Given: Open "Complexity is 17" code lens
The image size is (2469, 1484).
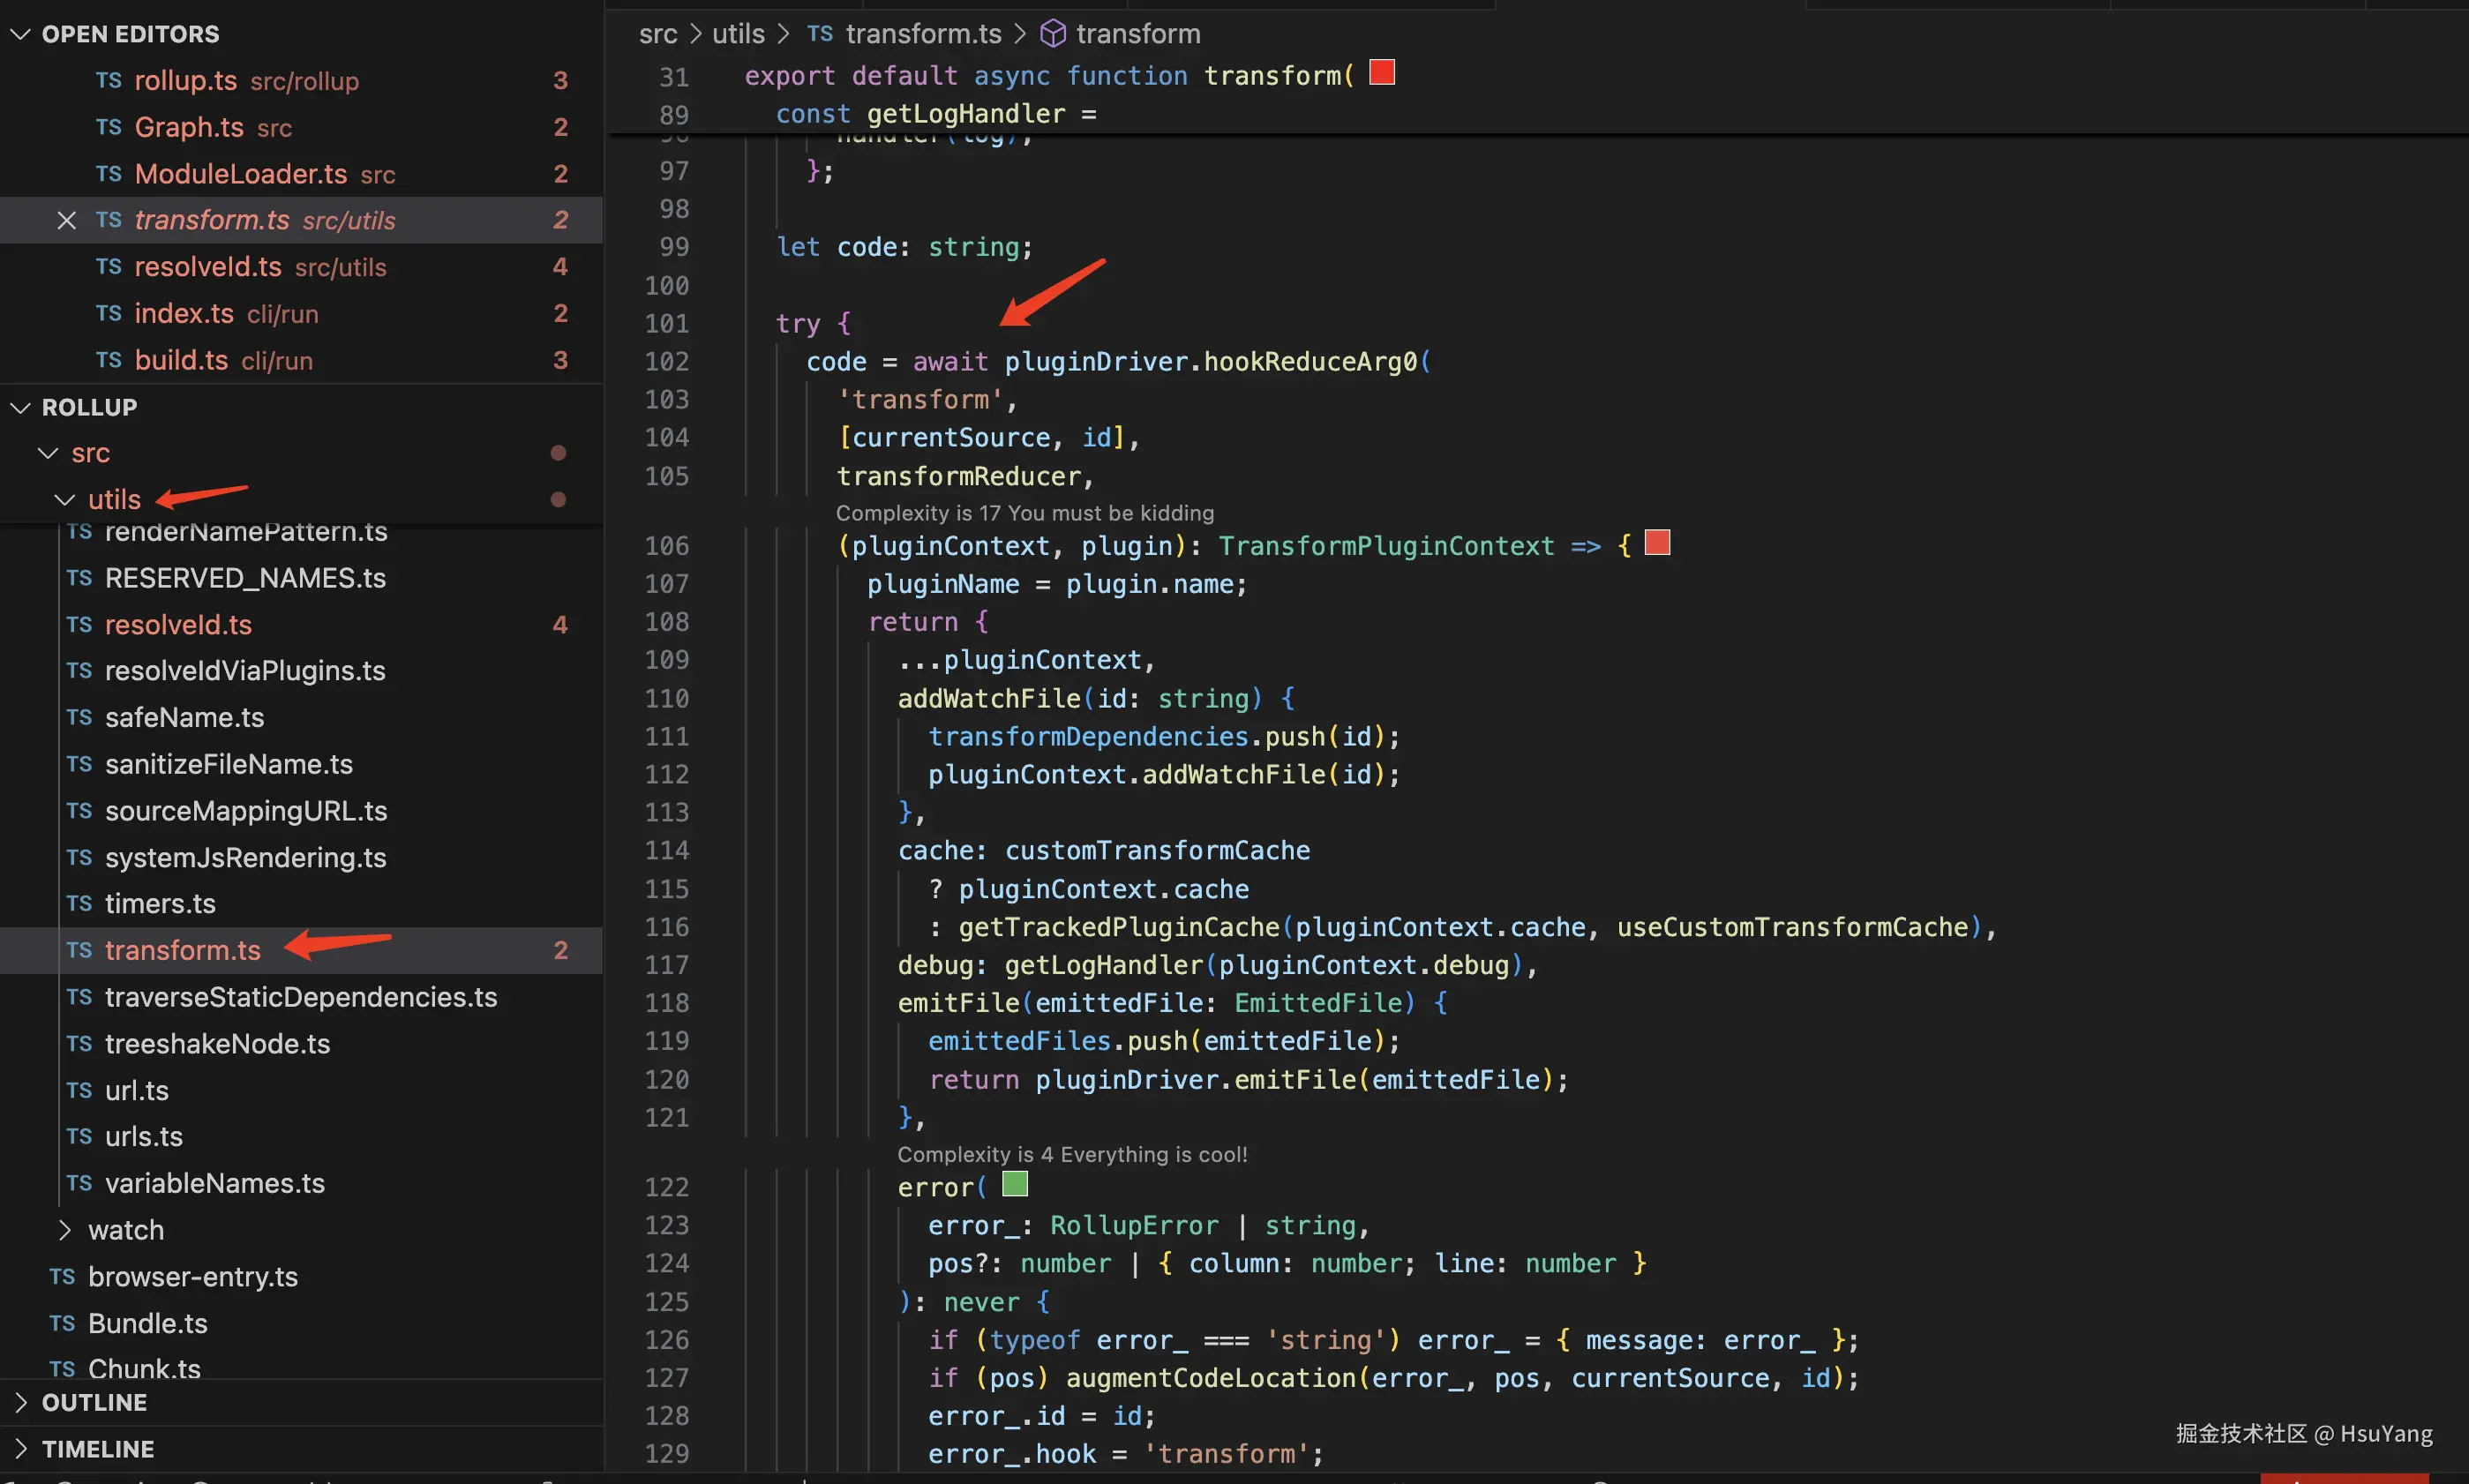Looking at the screenshot, I should (x=1024, y=513).
